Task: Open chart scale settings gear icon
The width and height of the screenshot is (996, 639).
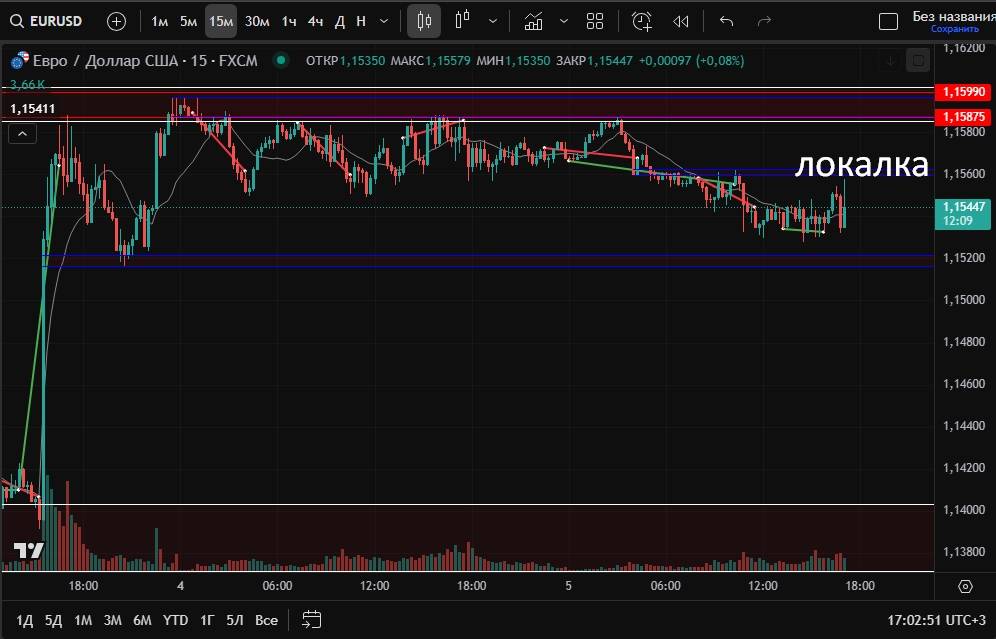Action: pos(965,586)
